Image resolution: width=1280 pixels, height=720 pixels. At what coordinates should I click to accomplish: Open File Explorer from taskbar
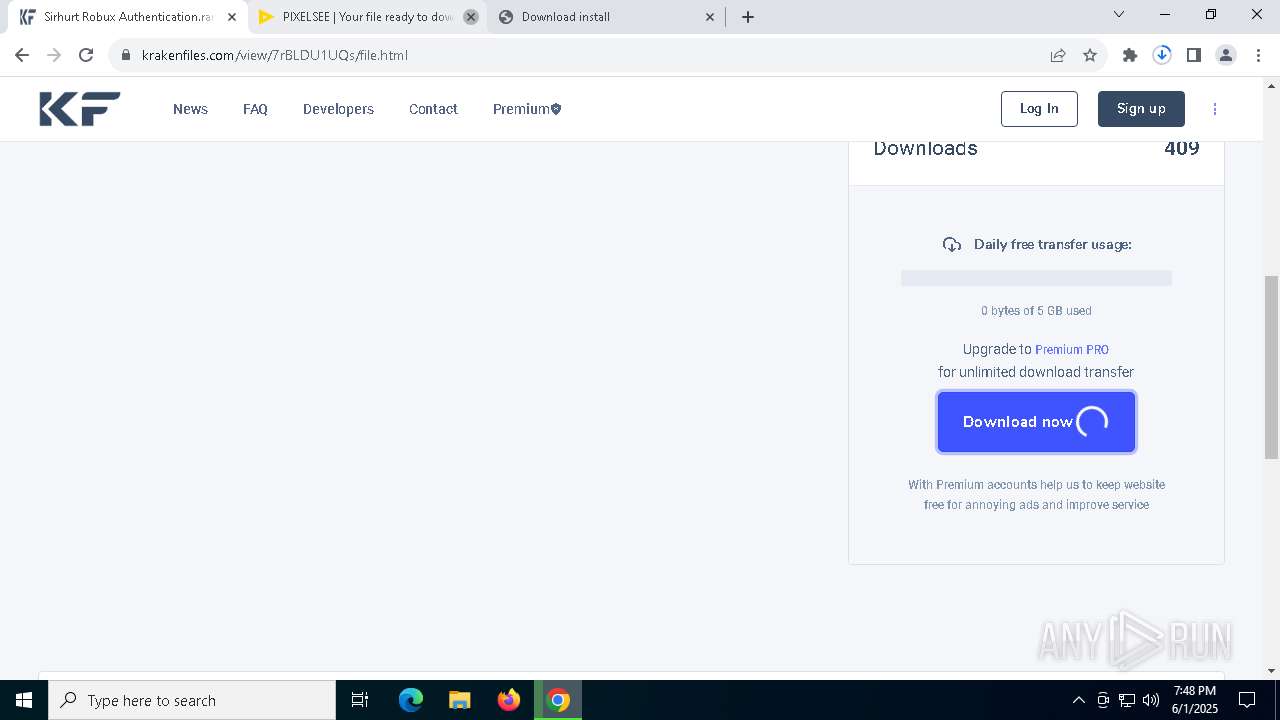(x=460, y=700)
